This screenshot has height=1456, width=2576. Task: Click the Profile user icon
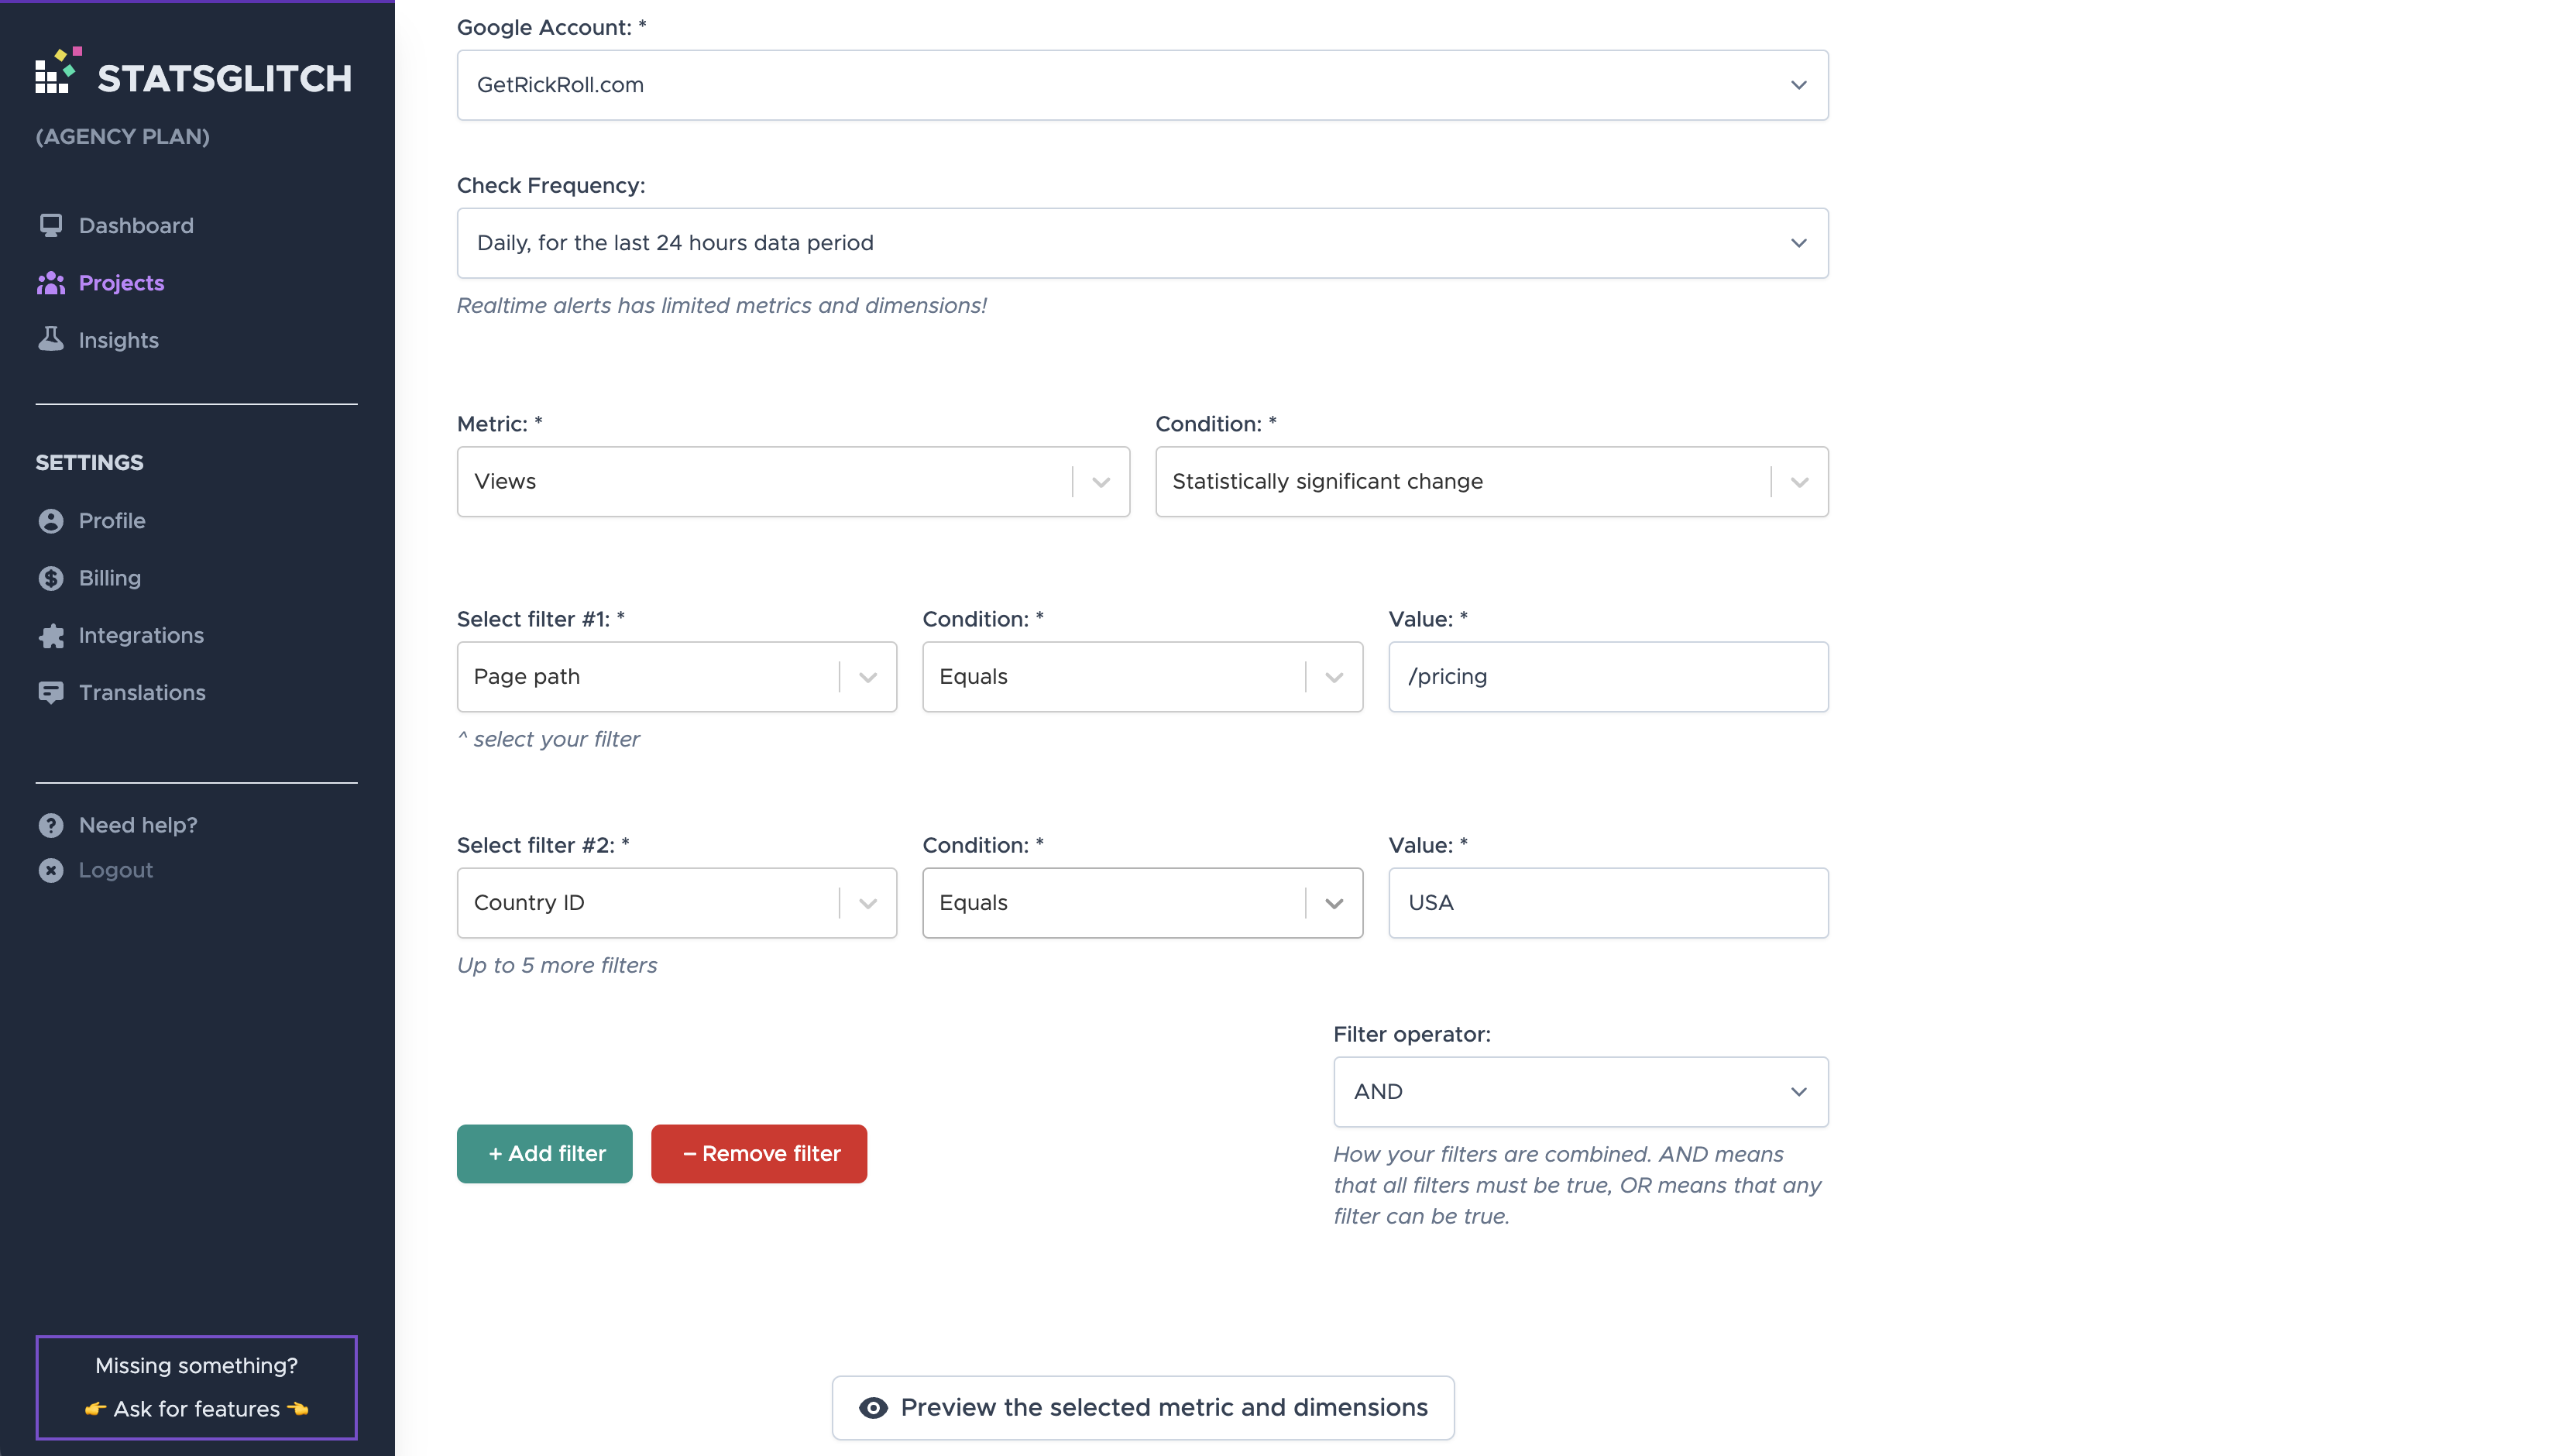51,521
